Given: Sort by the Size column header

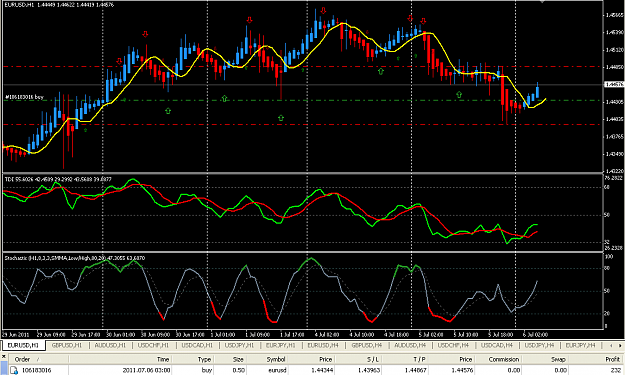Looking at the screenshot, I should pos(238,359).
